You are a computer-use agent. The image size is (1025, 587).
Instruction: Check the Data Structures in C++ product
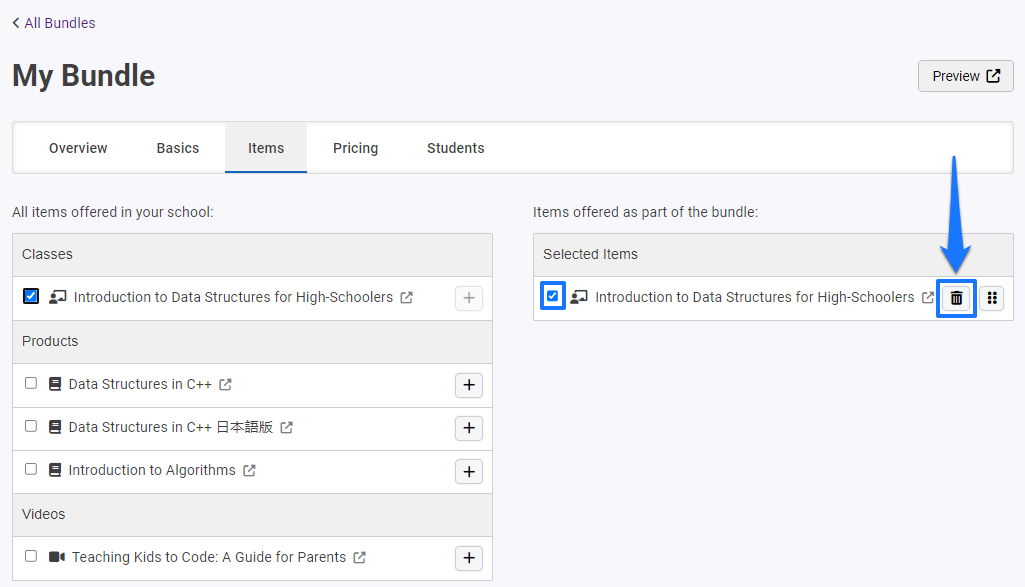coord(31,383)
